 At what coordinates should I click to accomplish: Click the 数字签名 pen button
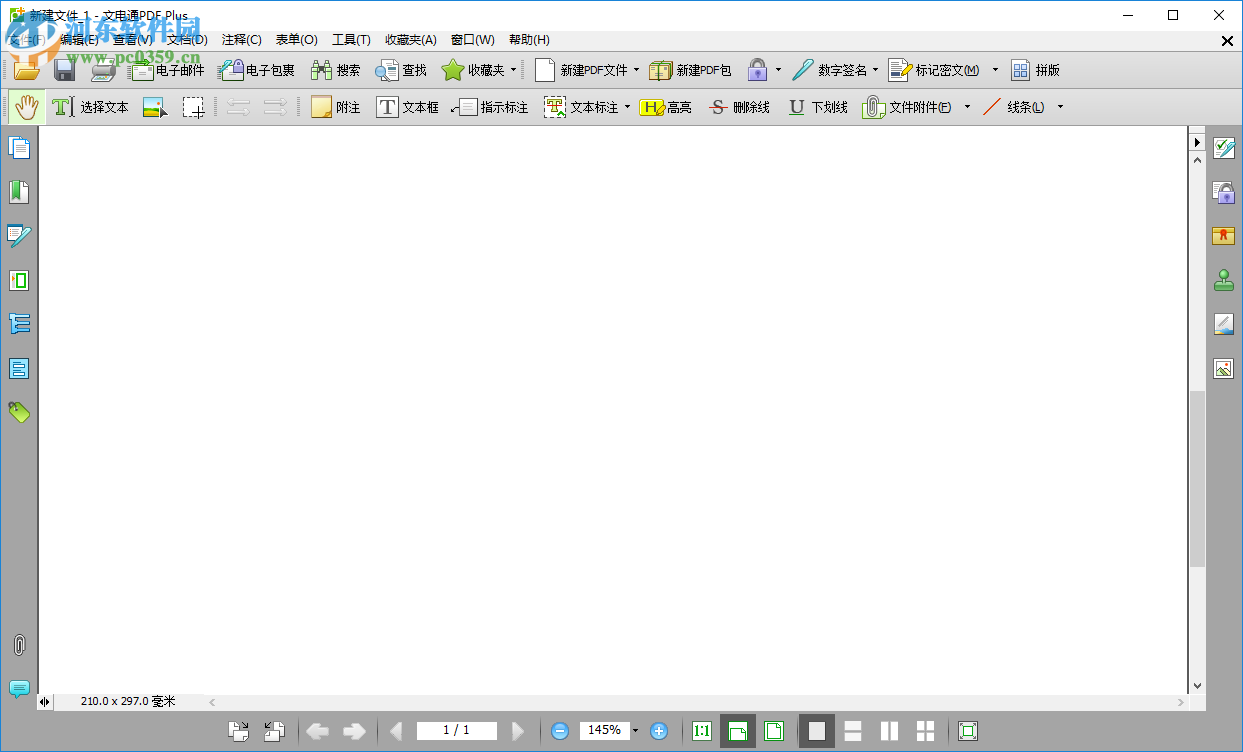click(x=829, y=70)
